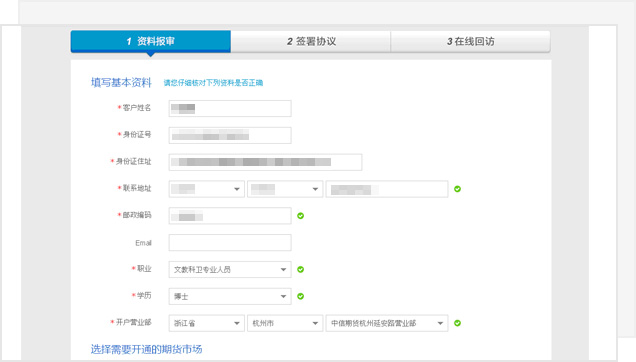636x362 pixels.
Task: Open the 职业 dropdown showing 文教科卫专业人员
Action: (x=230, y=269)
